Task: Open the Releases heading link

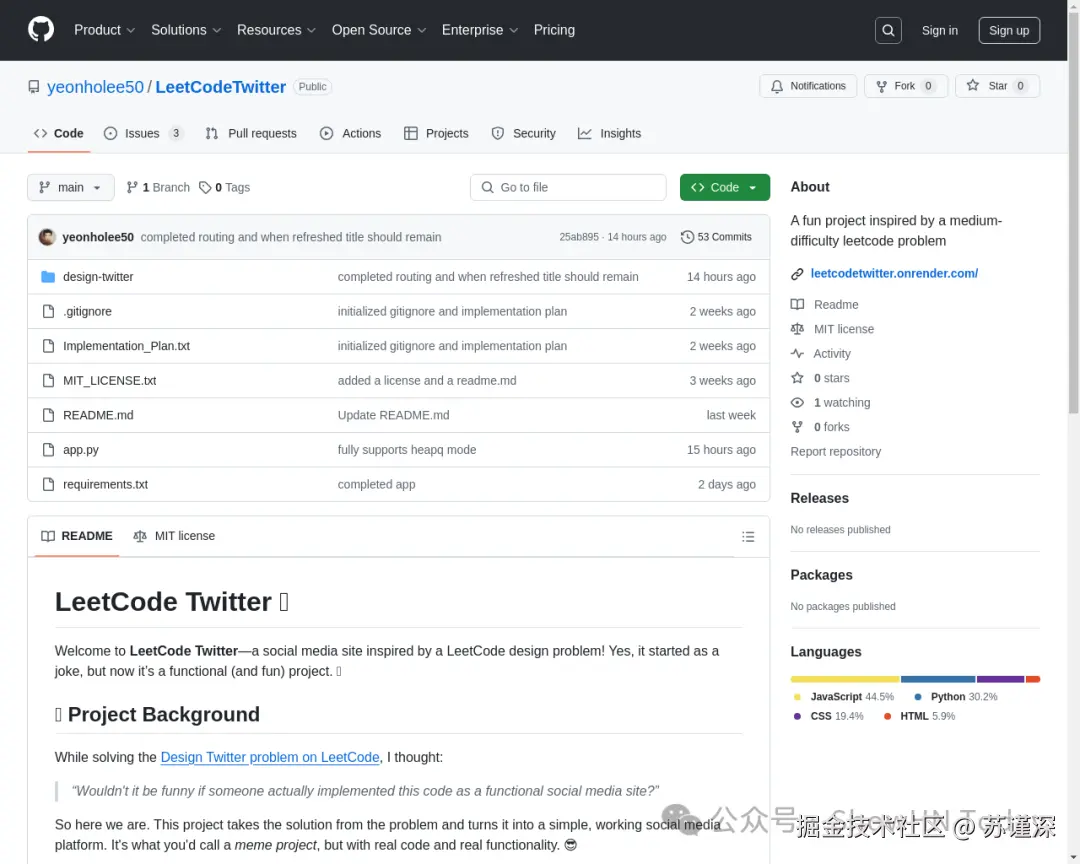Action: (x=819, y=498)
